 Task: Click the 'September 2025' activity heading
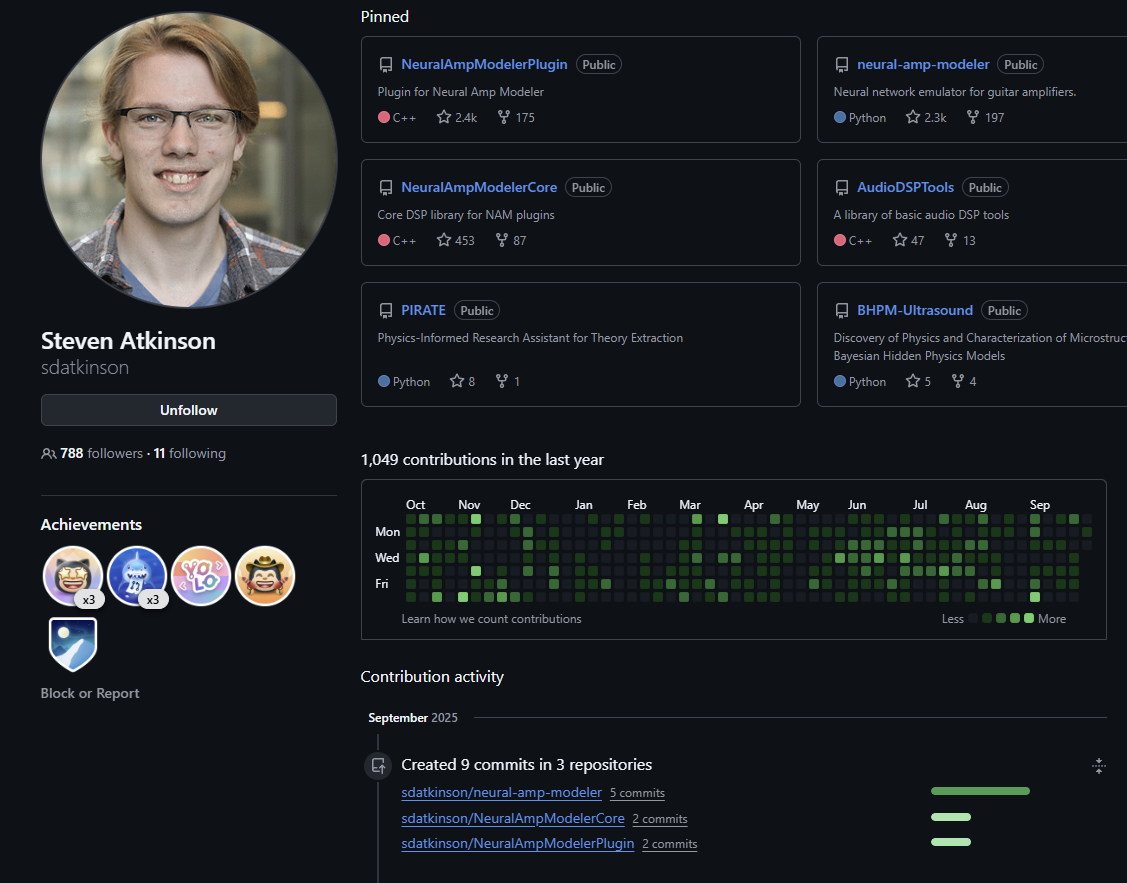pos(413,718)
